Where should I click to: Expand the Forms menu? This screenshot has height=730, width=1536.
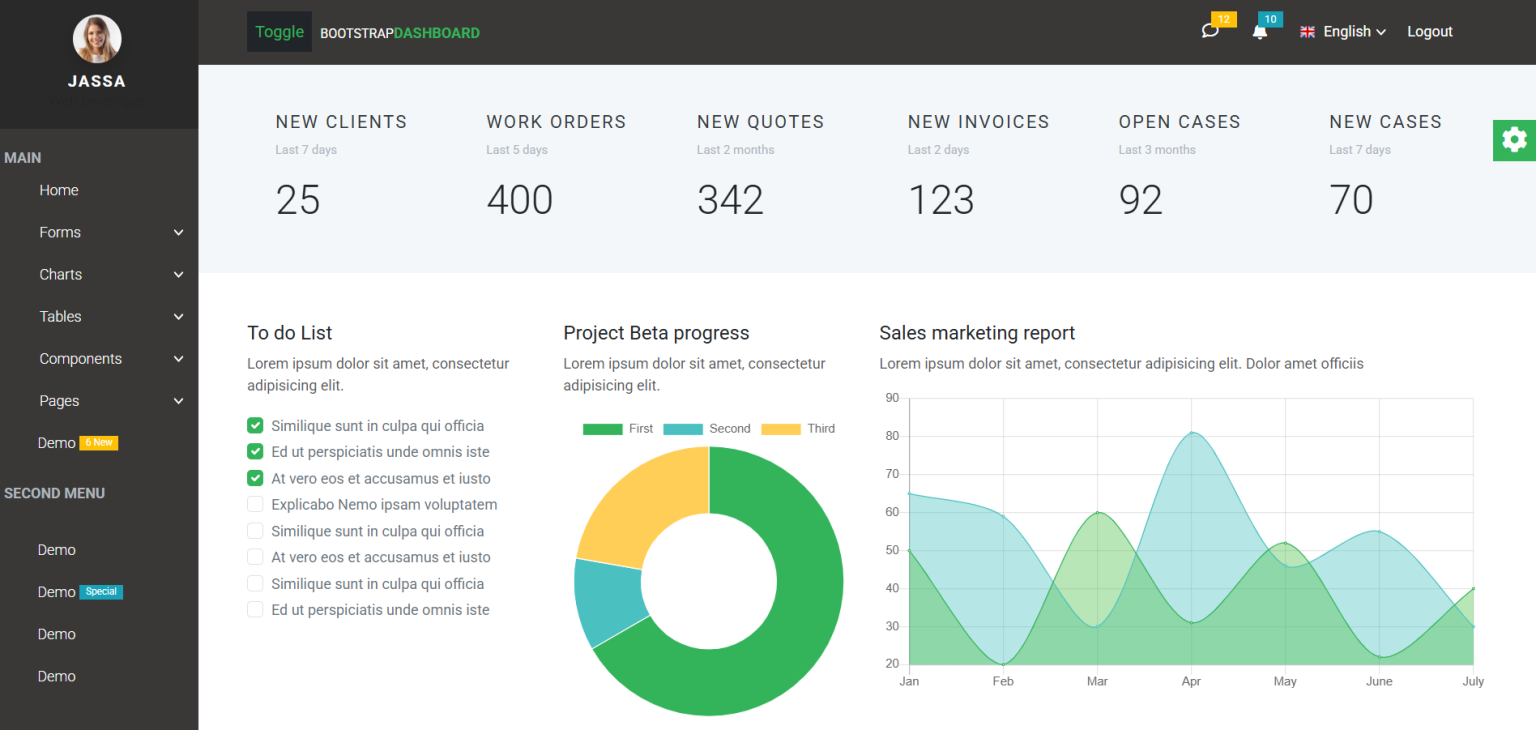pyautogui.click(x=99, y=232)
